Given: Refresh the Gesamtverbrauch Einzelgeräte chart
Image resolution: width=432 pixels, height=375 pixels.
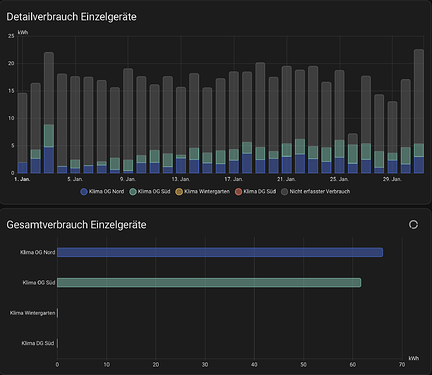Looking at the screenshot, I should click(413, 225).
